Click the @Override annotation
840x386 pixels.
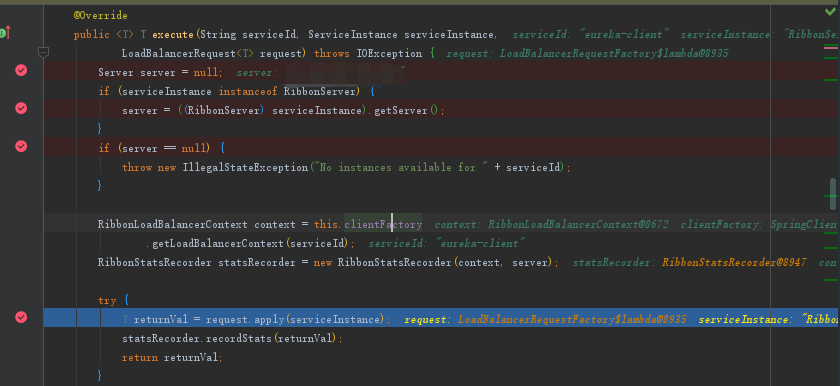pyautogui.click(x=100, y=16)
